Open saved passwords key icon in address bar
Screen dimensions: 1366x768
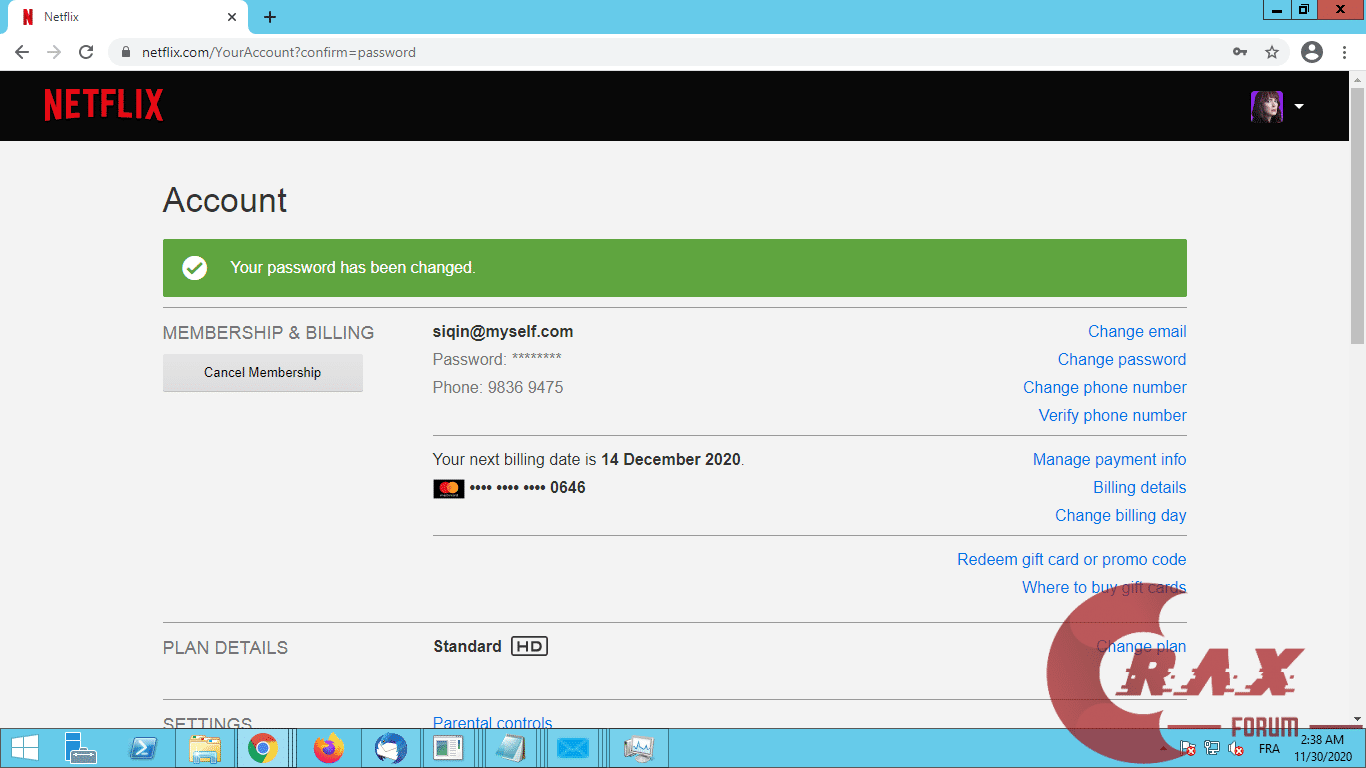pos(1240,52)
